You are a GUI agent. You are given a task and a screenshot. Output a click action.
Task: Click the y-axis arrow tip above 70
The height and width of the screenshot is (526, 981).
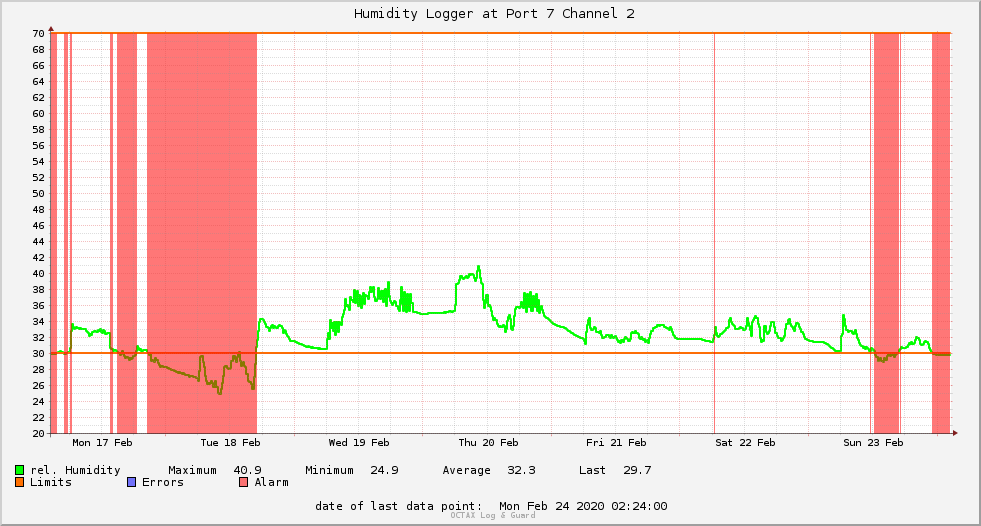[51, 29]
